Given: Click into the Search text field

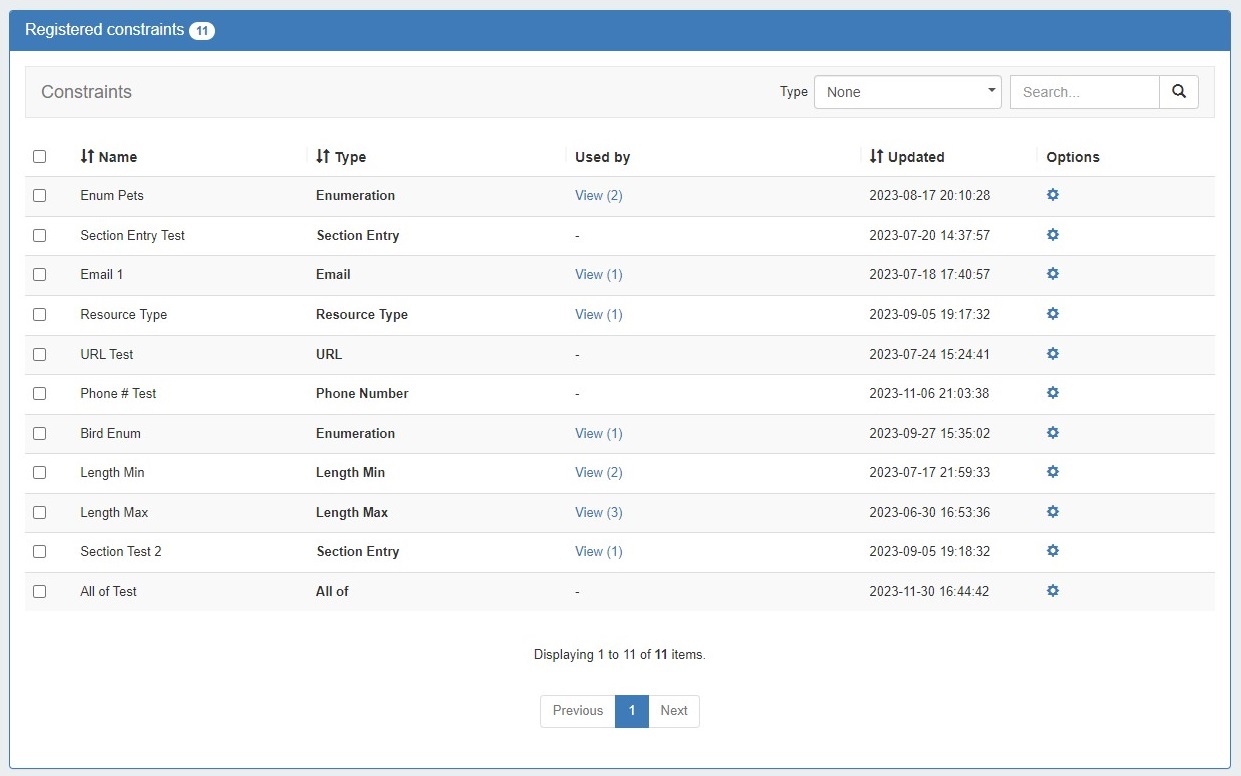Looking at the screenshot, I should (1084, 92).
